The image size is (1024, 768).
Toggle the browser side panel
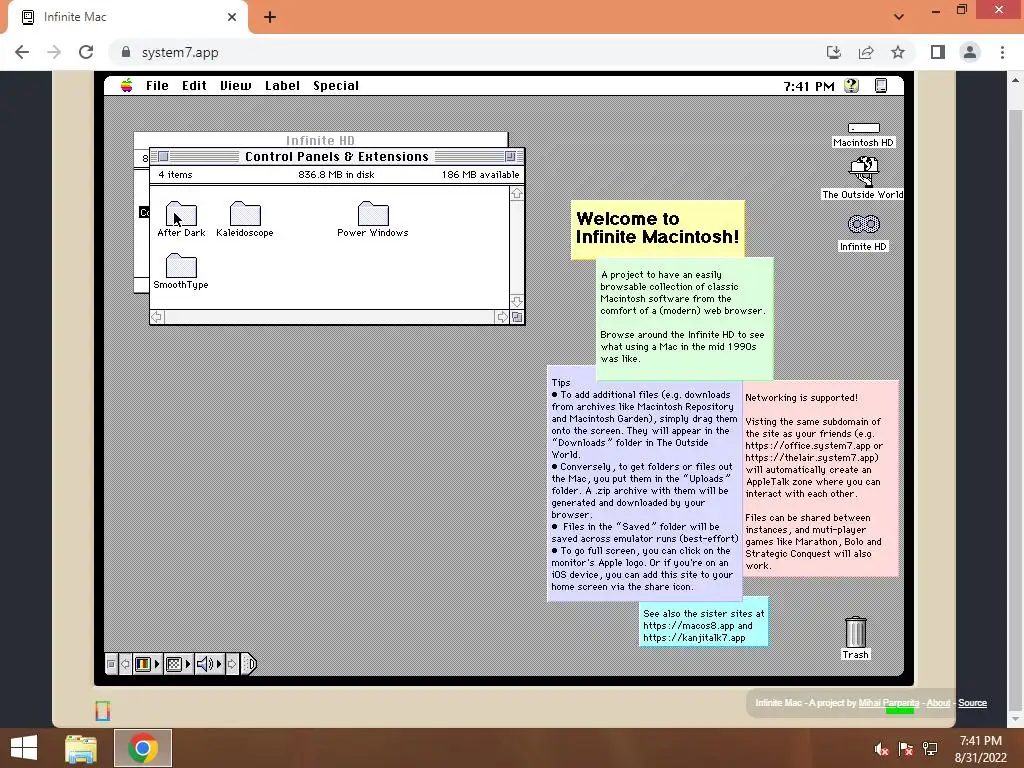938,52
